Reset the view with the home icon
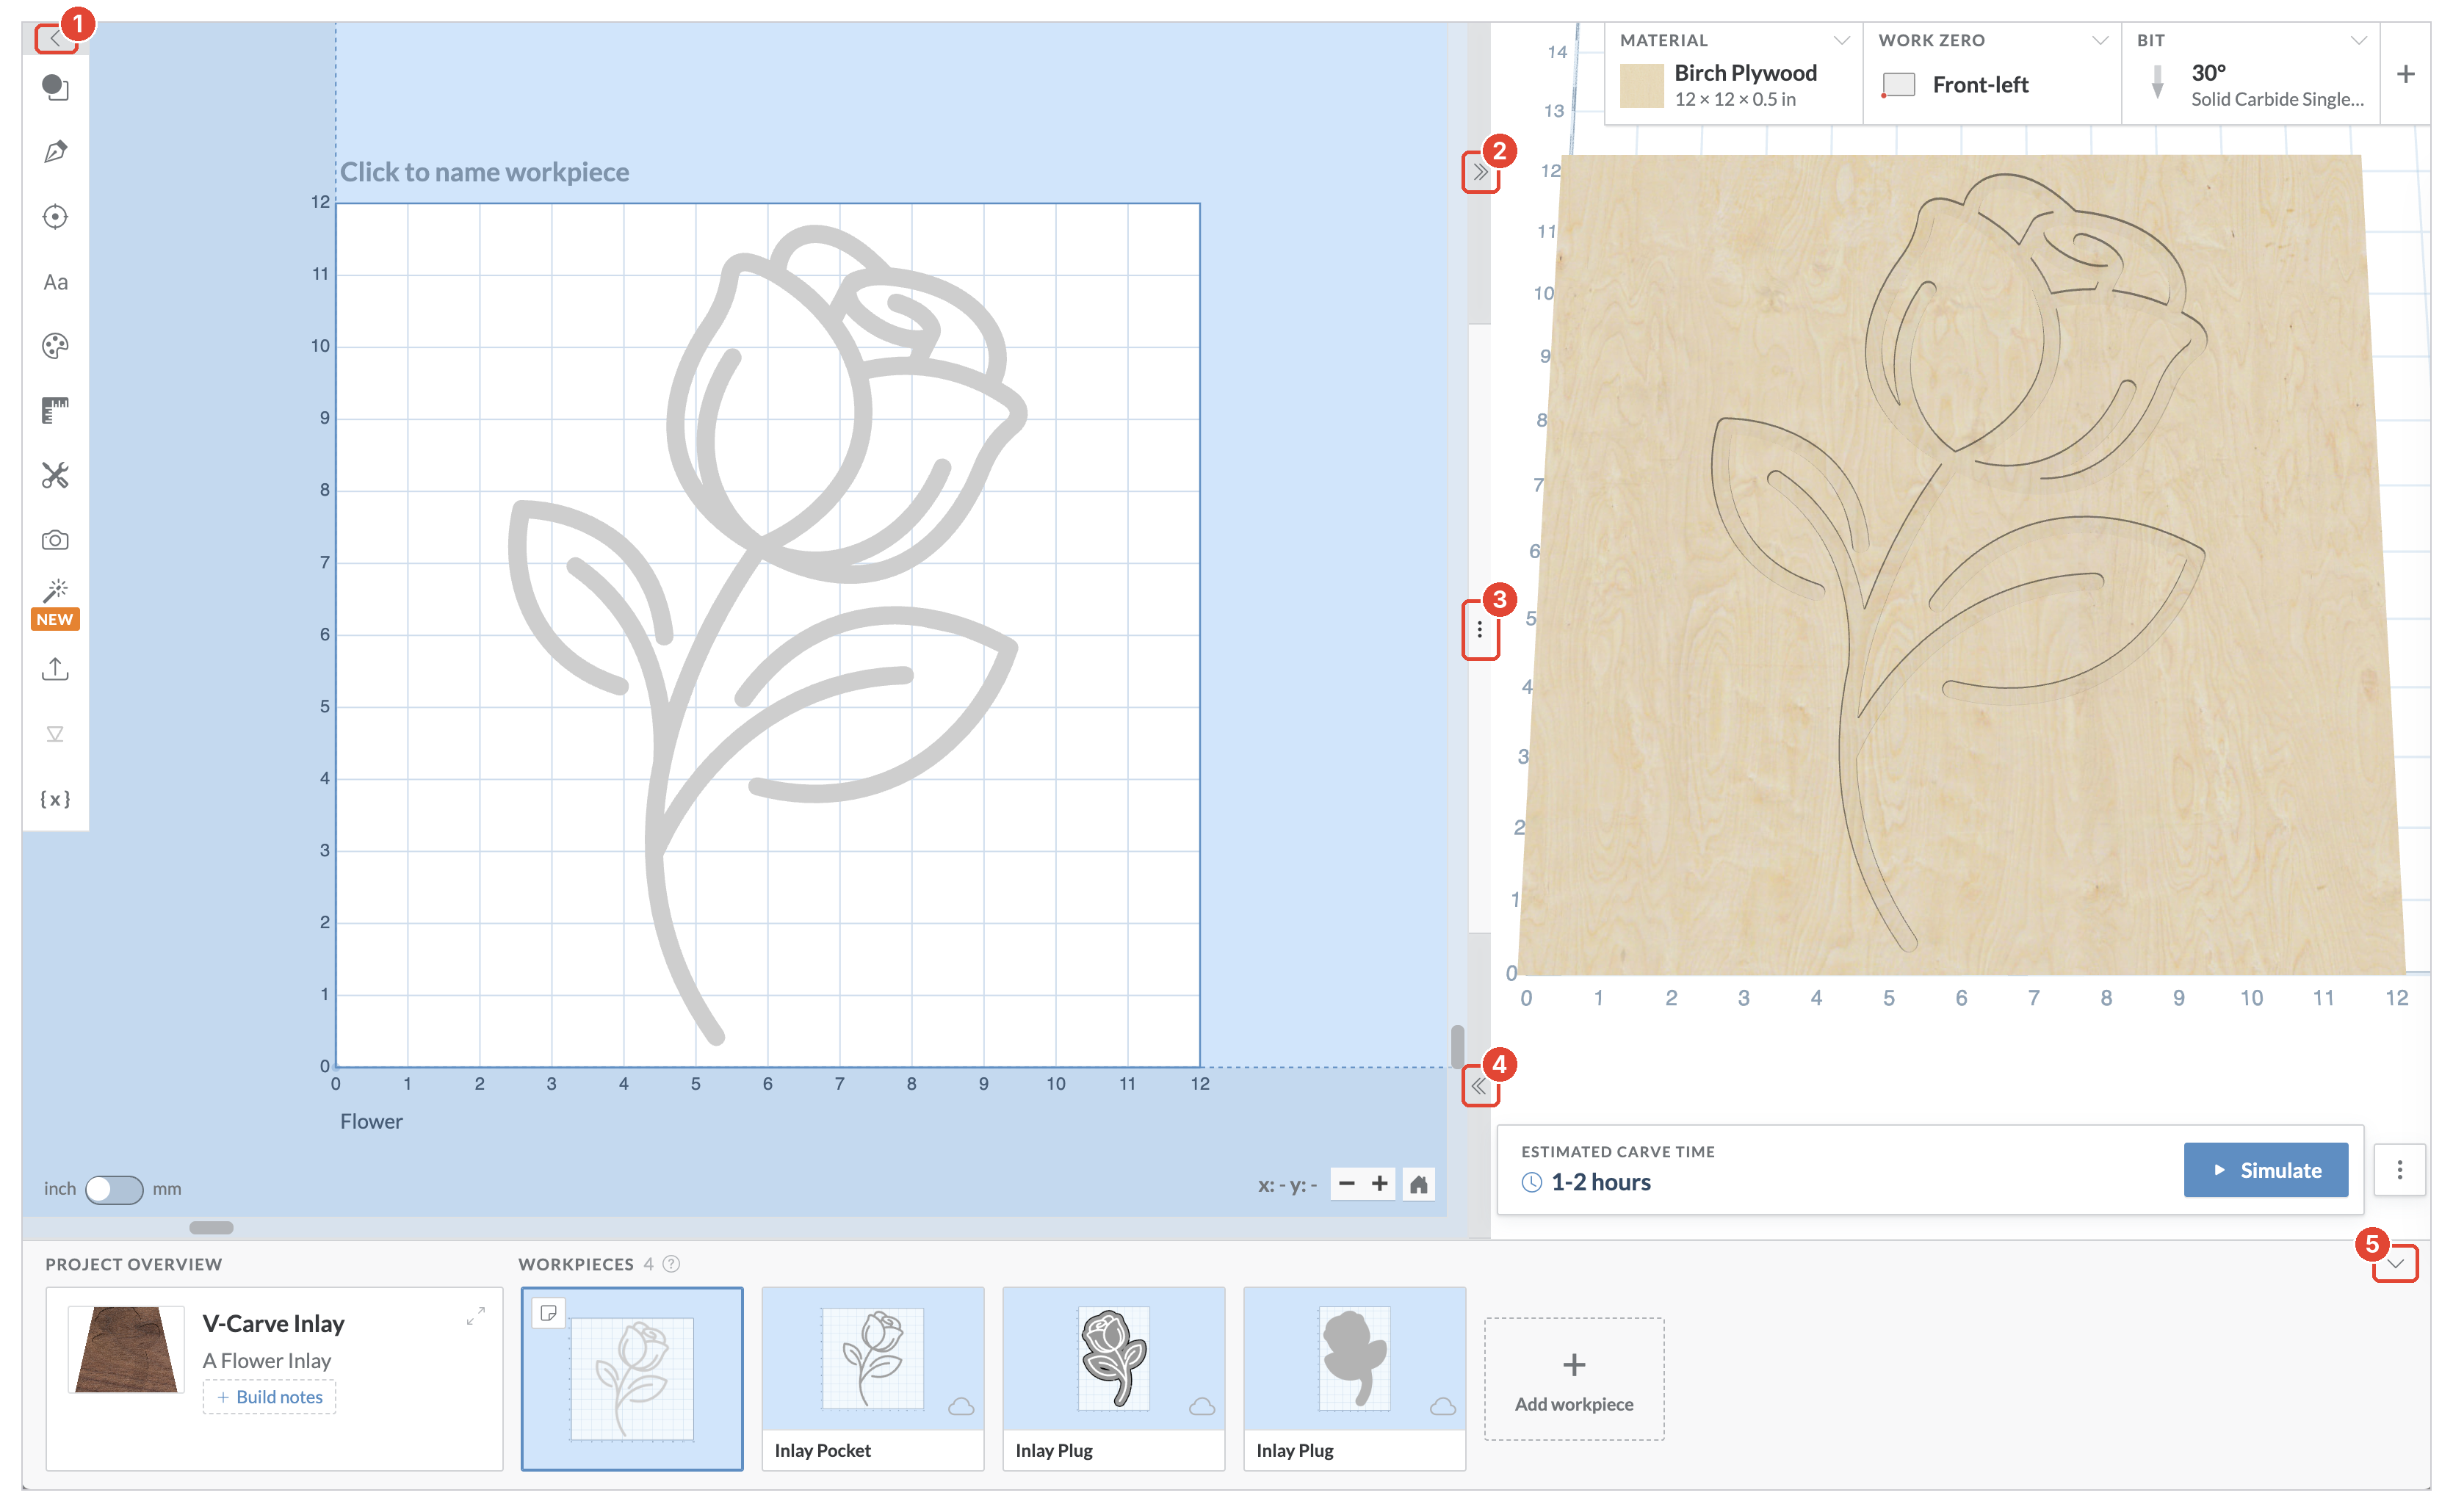The width and height of the screenshot is (2453, 1512). [1418, 1184]
